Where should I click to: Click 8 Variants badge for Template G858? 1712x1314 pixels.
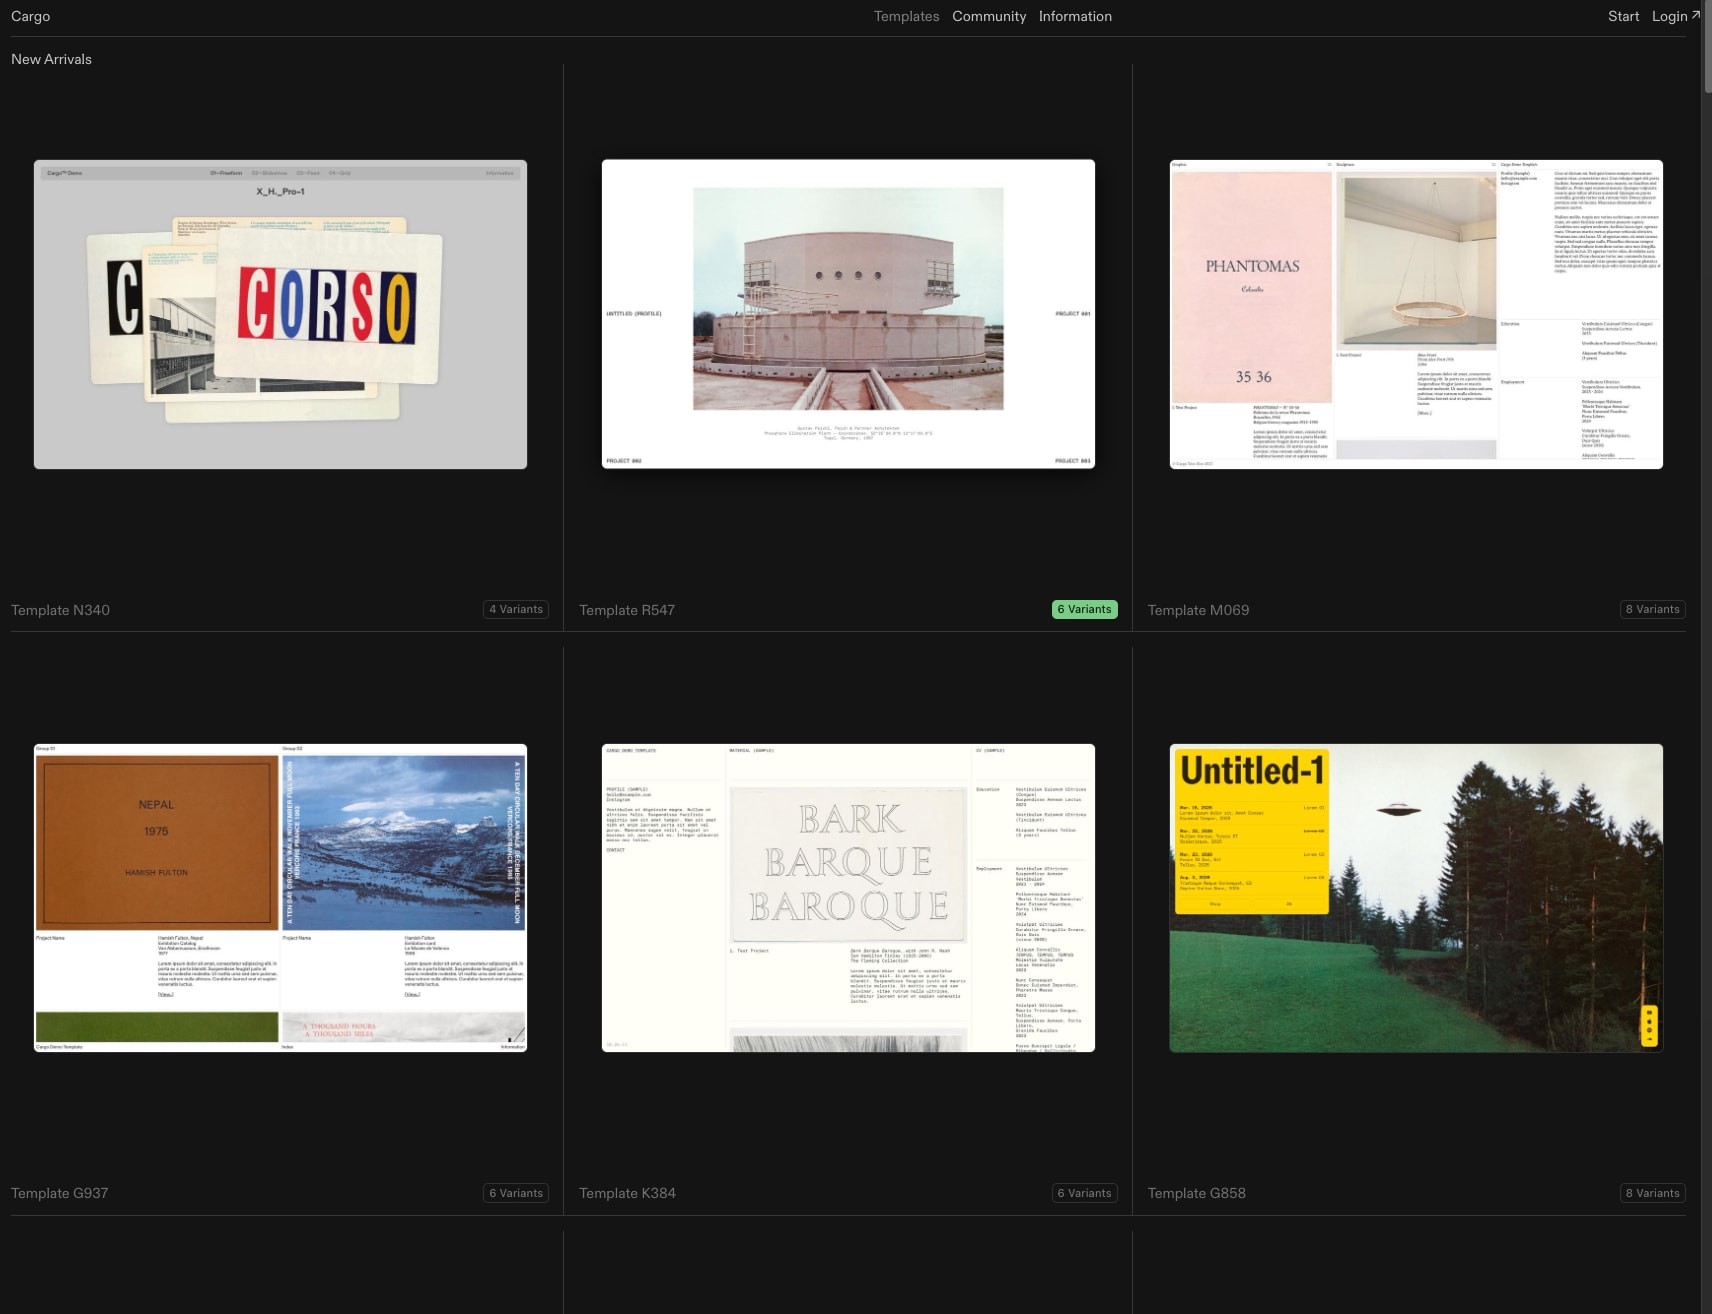1652,1193
